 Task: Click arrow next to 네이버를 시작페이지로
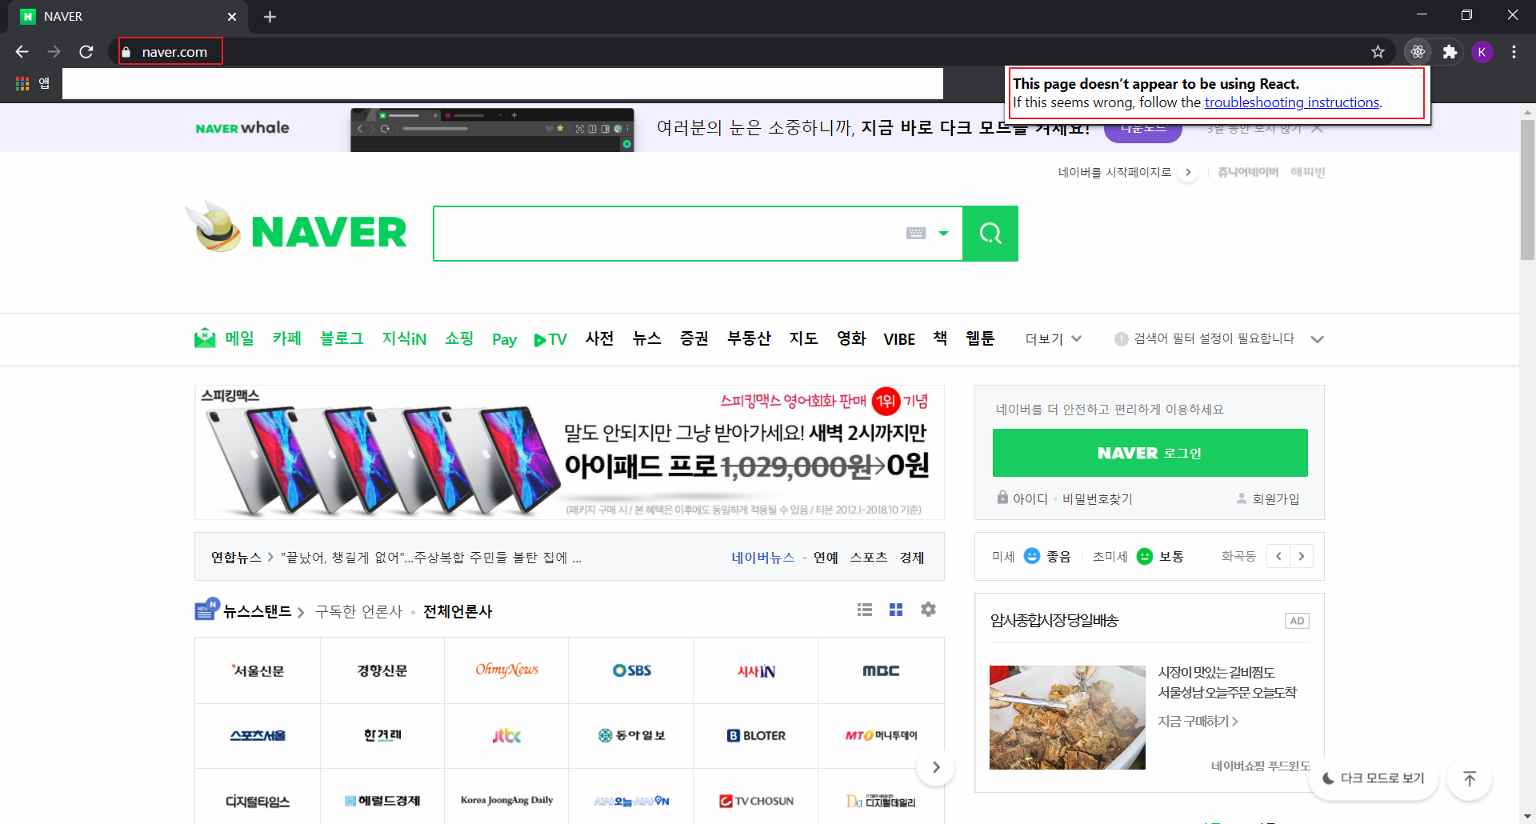1188,172
